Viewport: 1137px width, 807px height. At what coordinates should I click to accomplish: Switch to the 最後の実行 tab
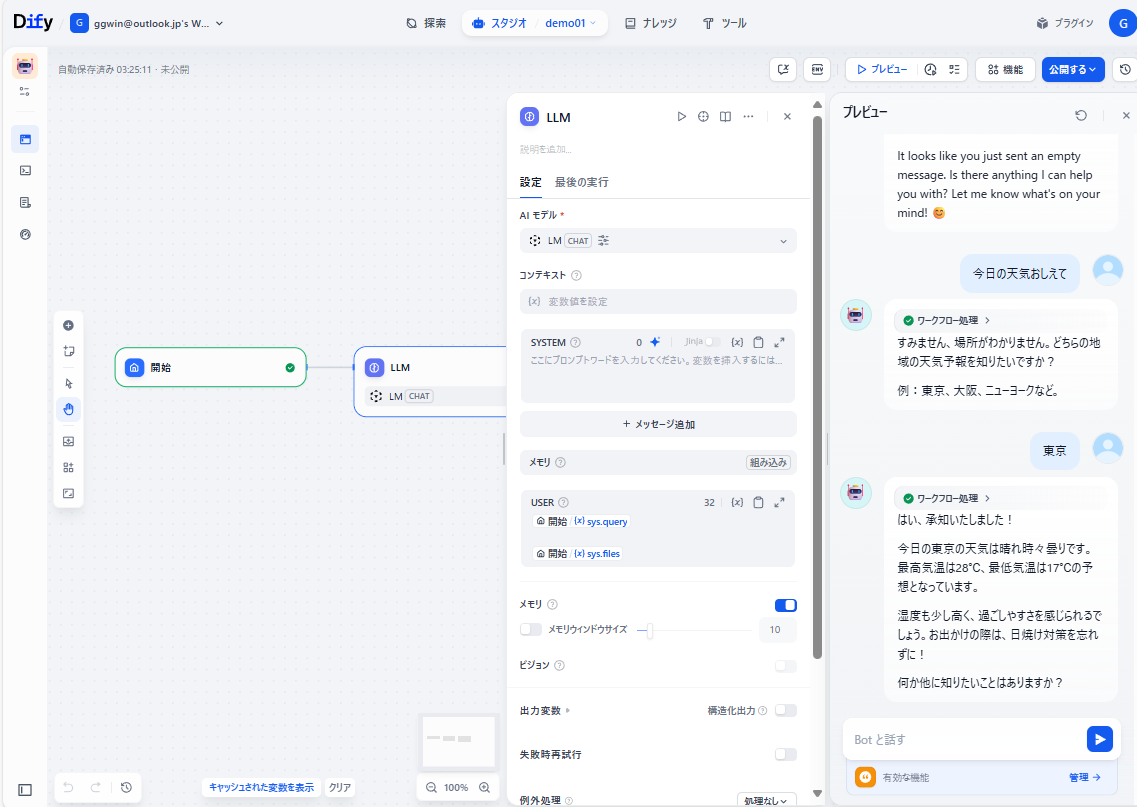(x=581, y=182)
